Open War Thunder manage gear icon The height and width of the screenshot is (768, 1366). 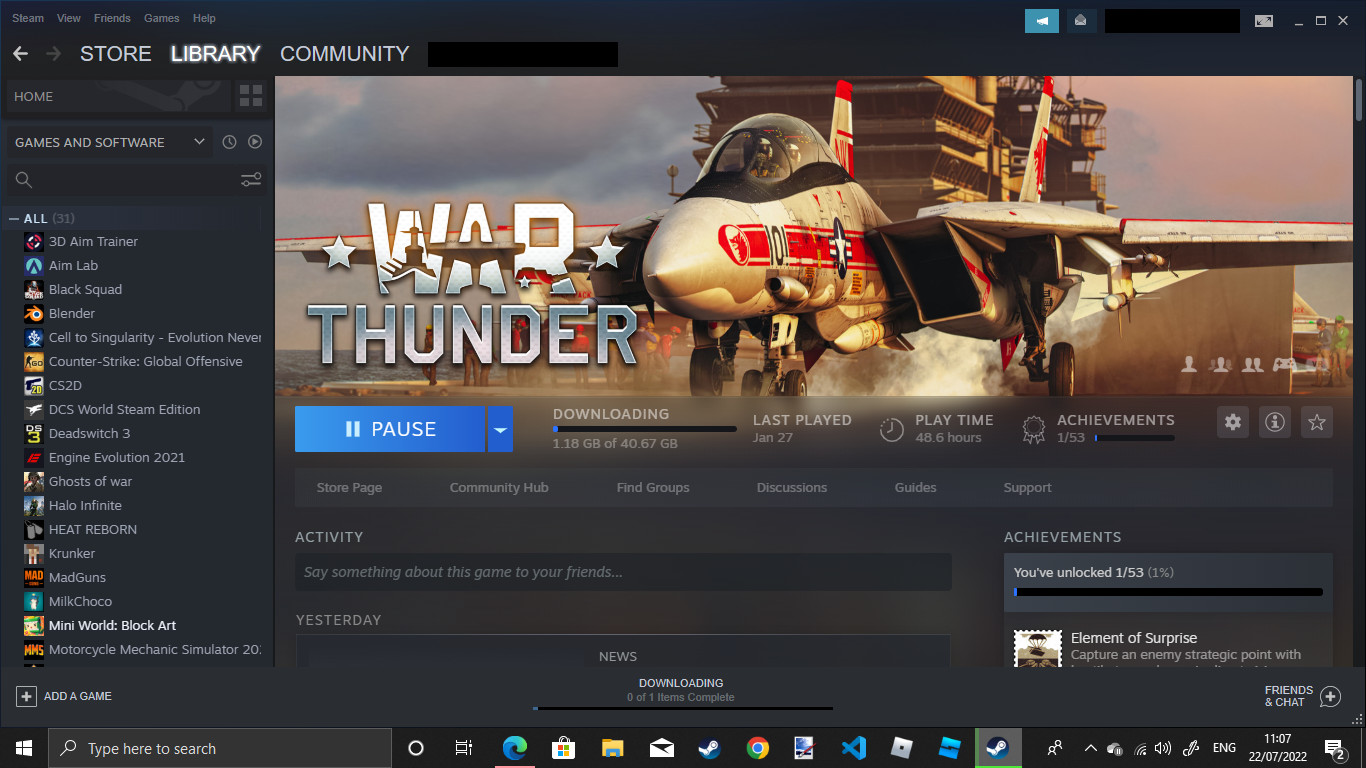pos(1233,422)
